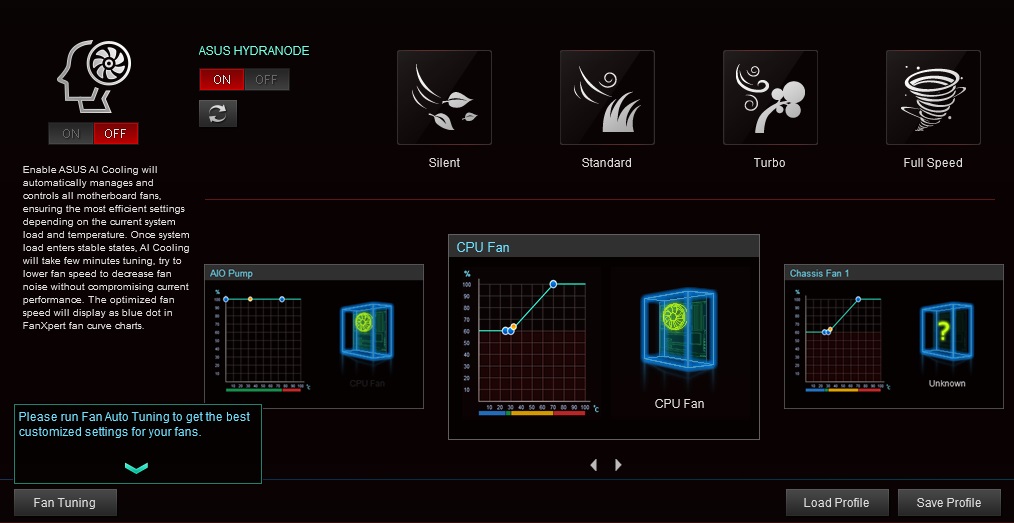This screenshot has width=1014, height=523.
Task: Select the CPU Fan panel title
Action: [x=483, y=247]
